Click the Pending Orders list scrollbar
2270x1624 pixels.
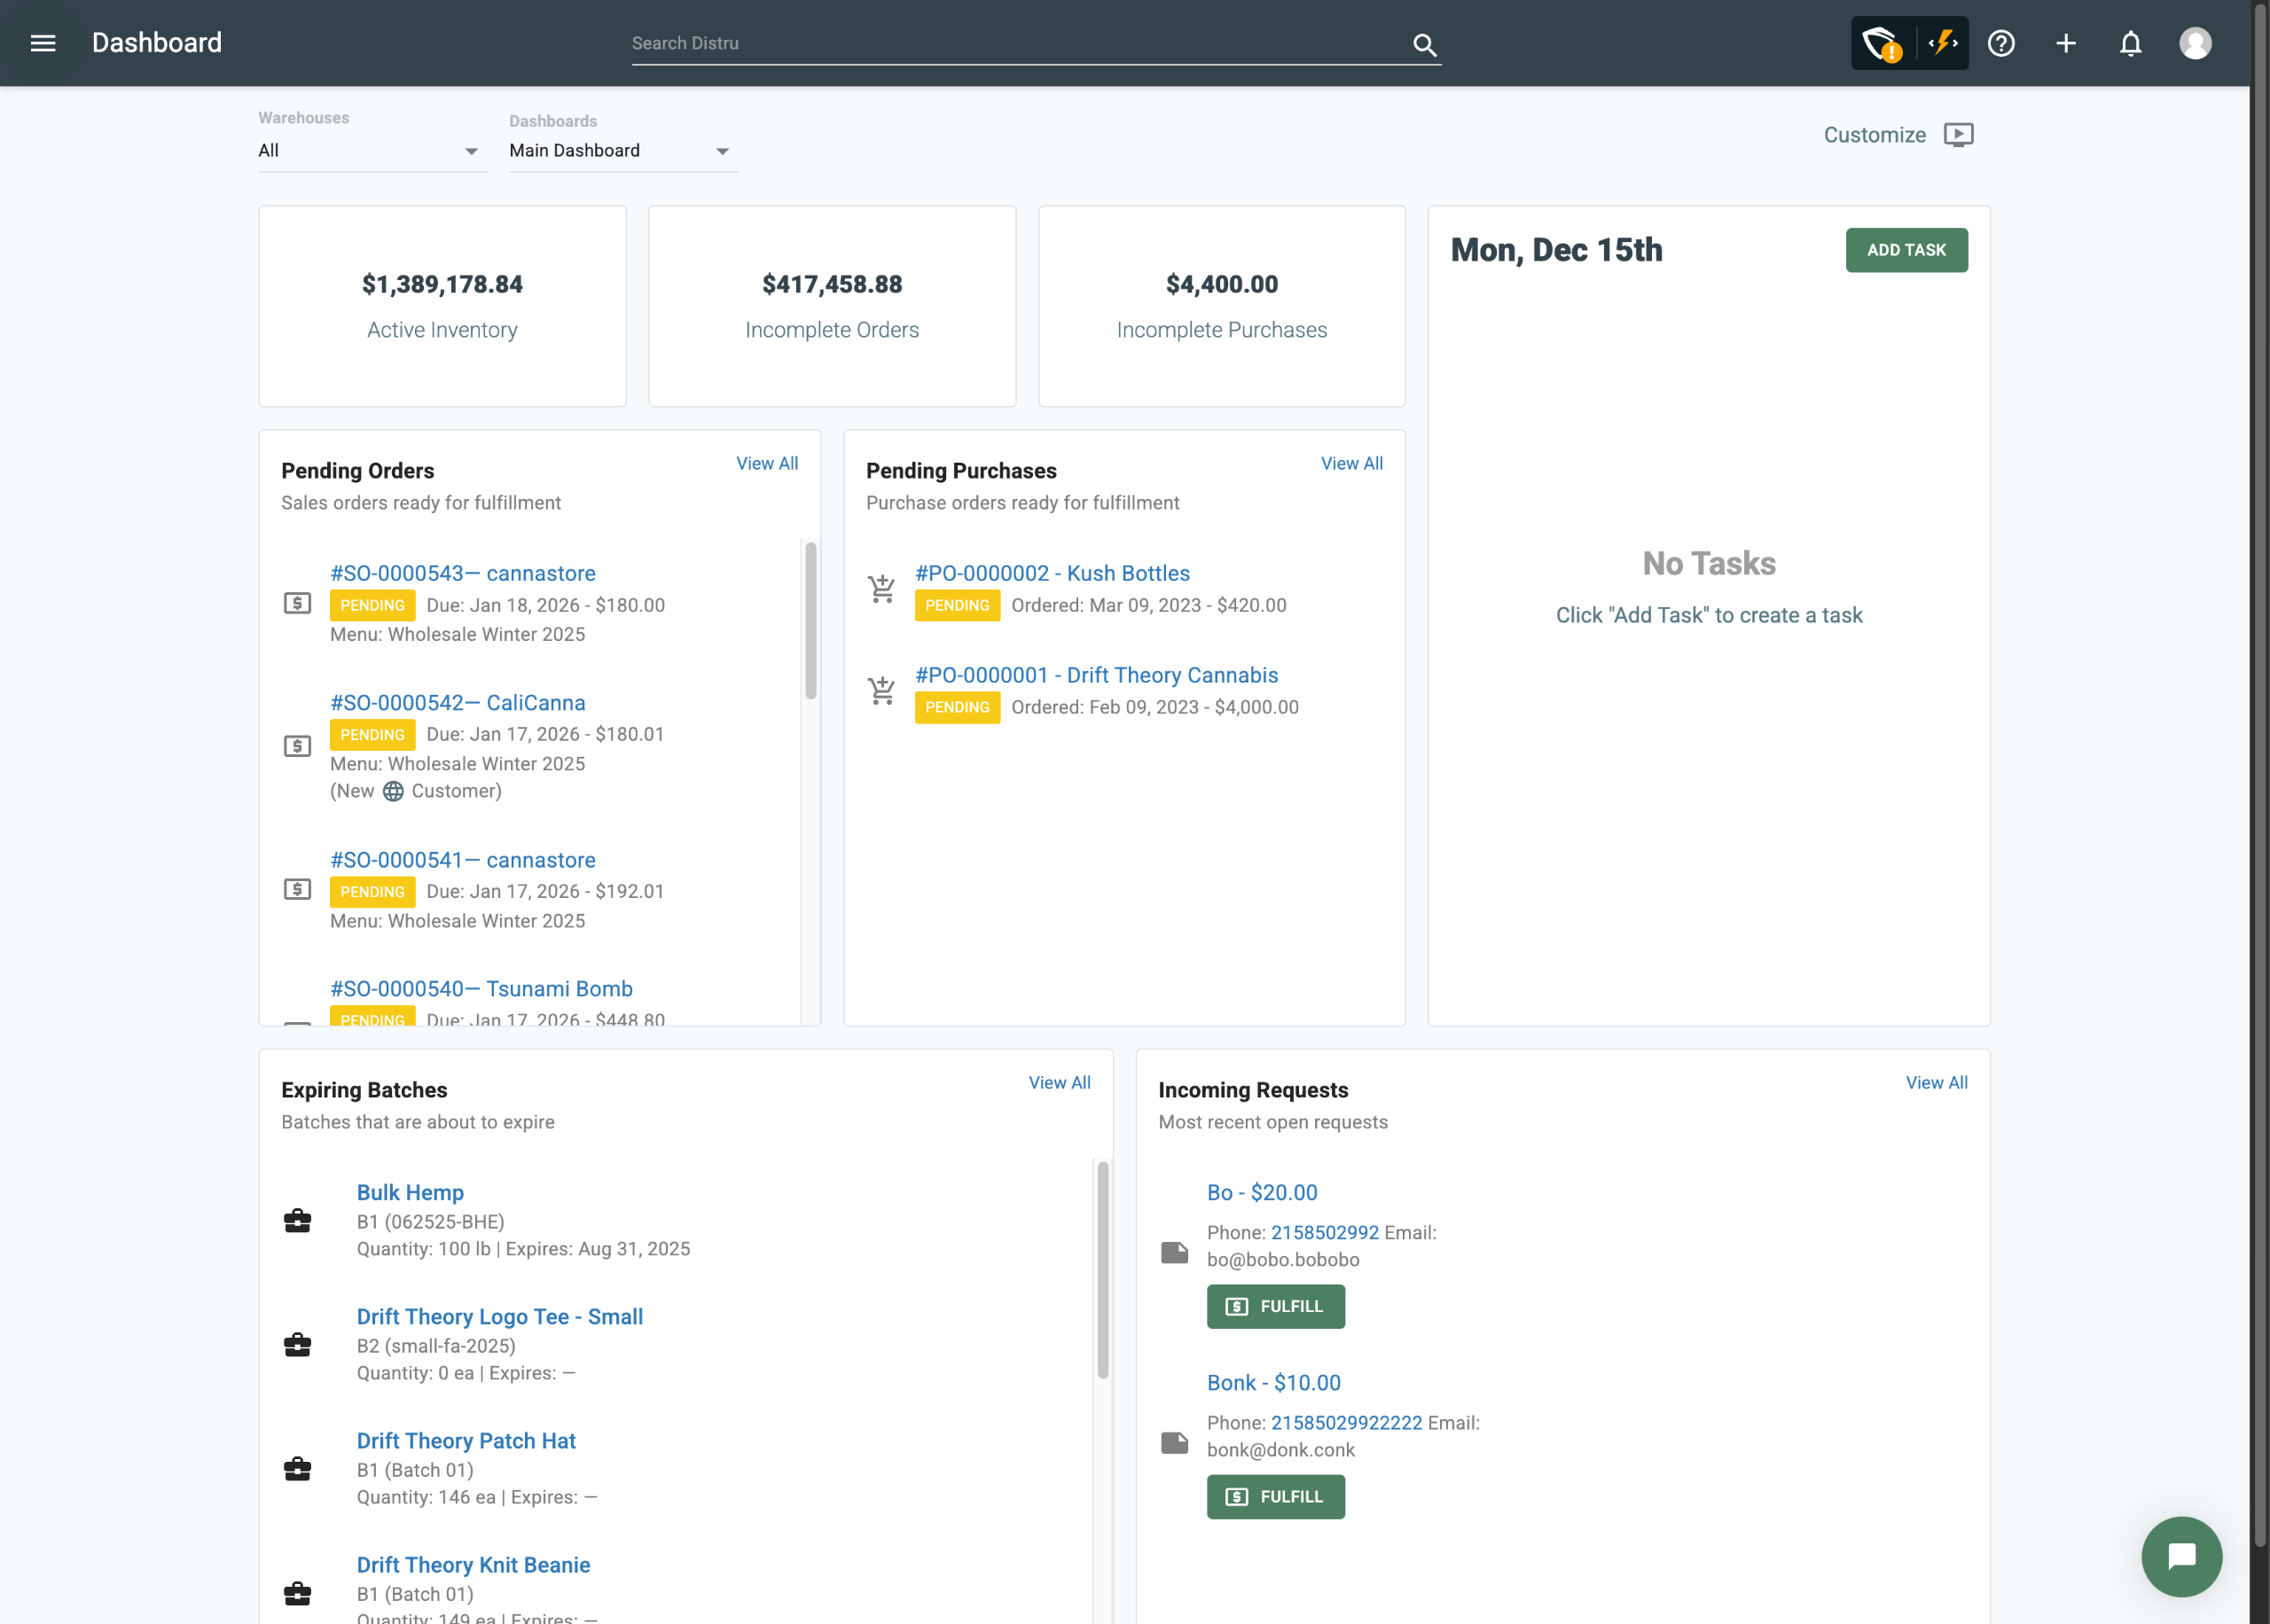pyautogui.click(x=811, y=620)
